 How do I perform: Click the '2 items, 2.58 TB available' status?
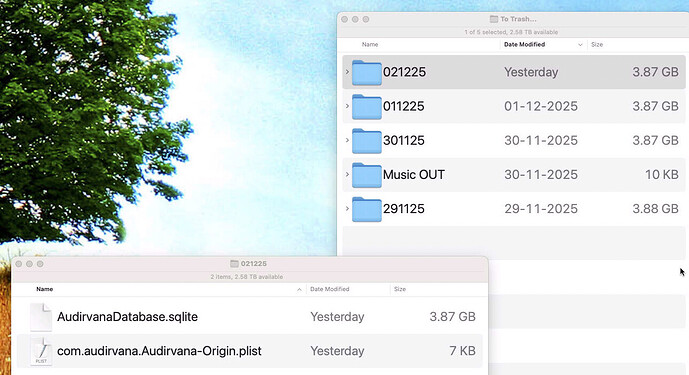247,277
